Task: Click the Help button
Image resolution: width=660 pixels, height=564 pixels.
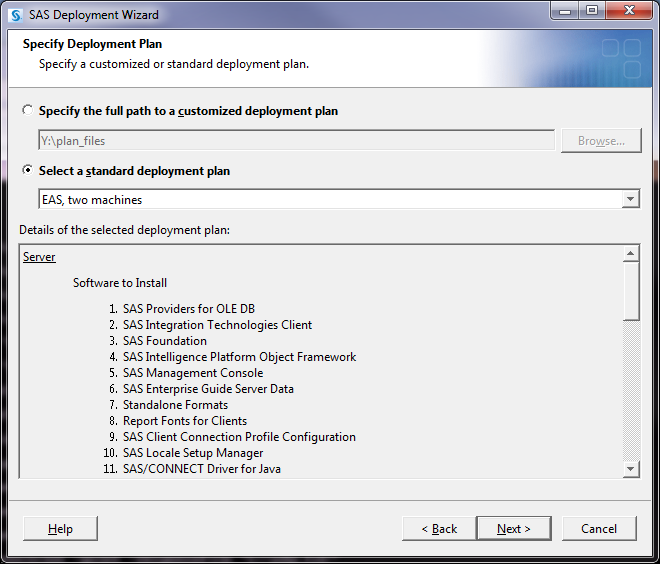Action: click(60, 529)
